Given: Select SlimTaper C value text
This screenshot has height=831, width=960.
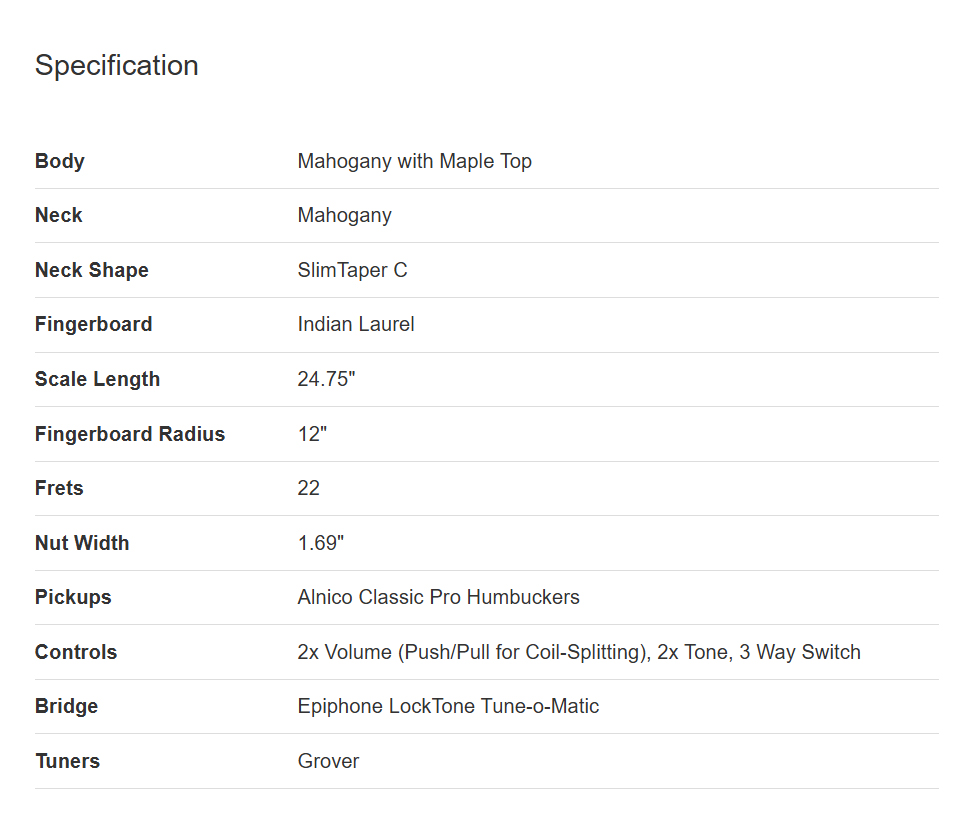Looking at the screenshot, I should click(353, 270).
